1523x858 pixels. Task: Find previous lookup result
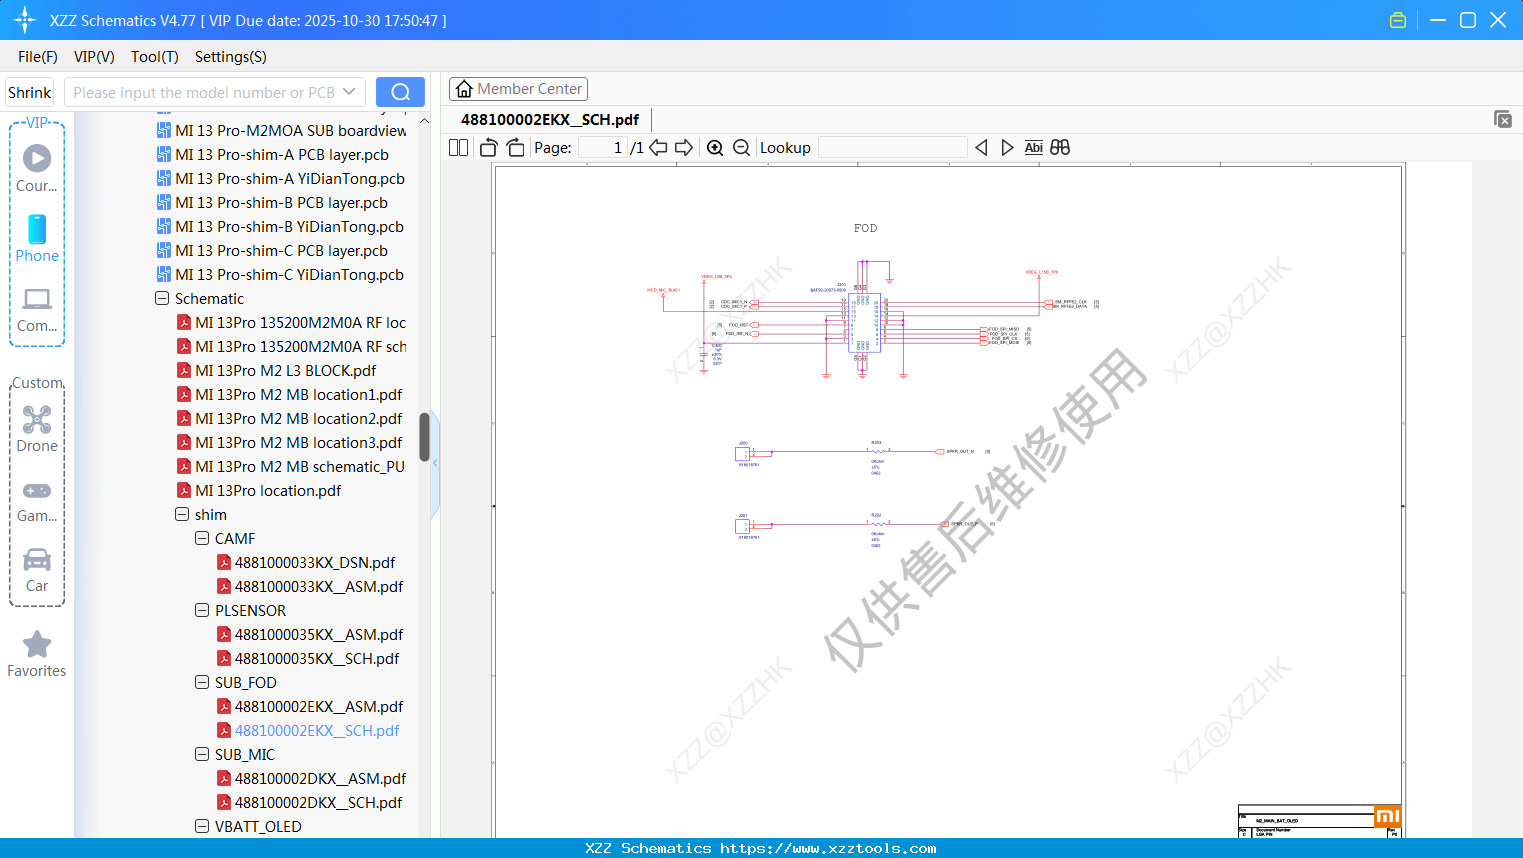981,147
